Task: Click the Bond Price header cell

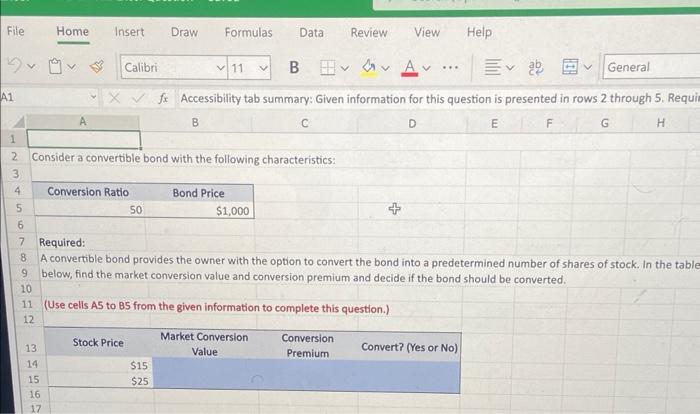Action: click(x=199, y=193)
